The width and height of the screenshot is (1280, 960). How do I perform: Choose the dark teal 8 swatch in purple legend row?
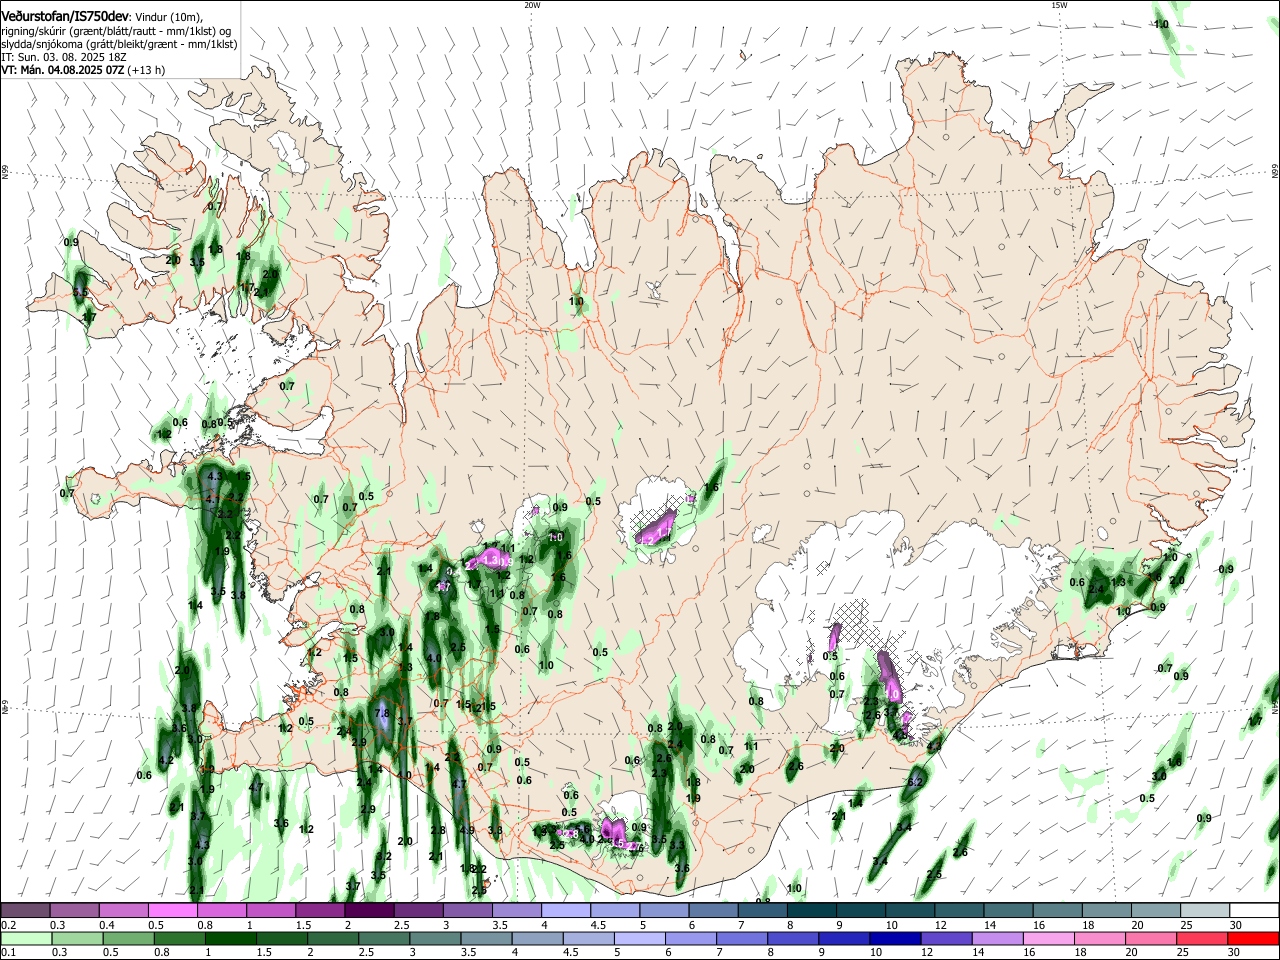click(811, 911)
